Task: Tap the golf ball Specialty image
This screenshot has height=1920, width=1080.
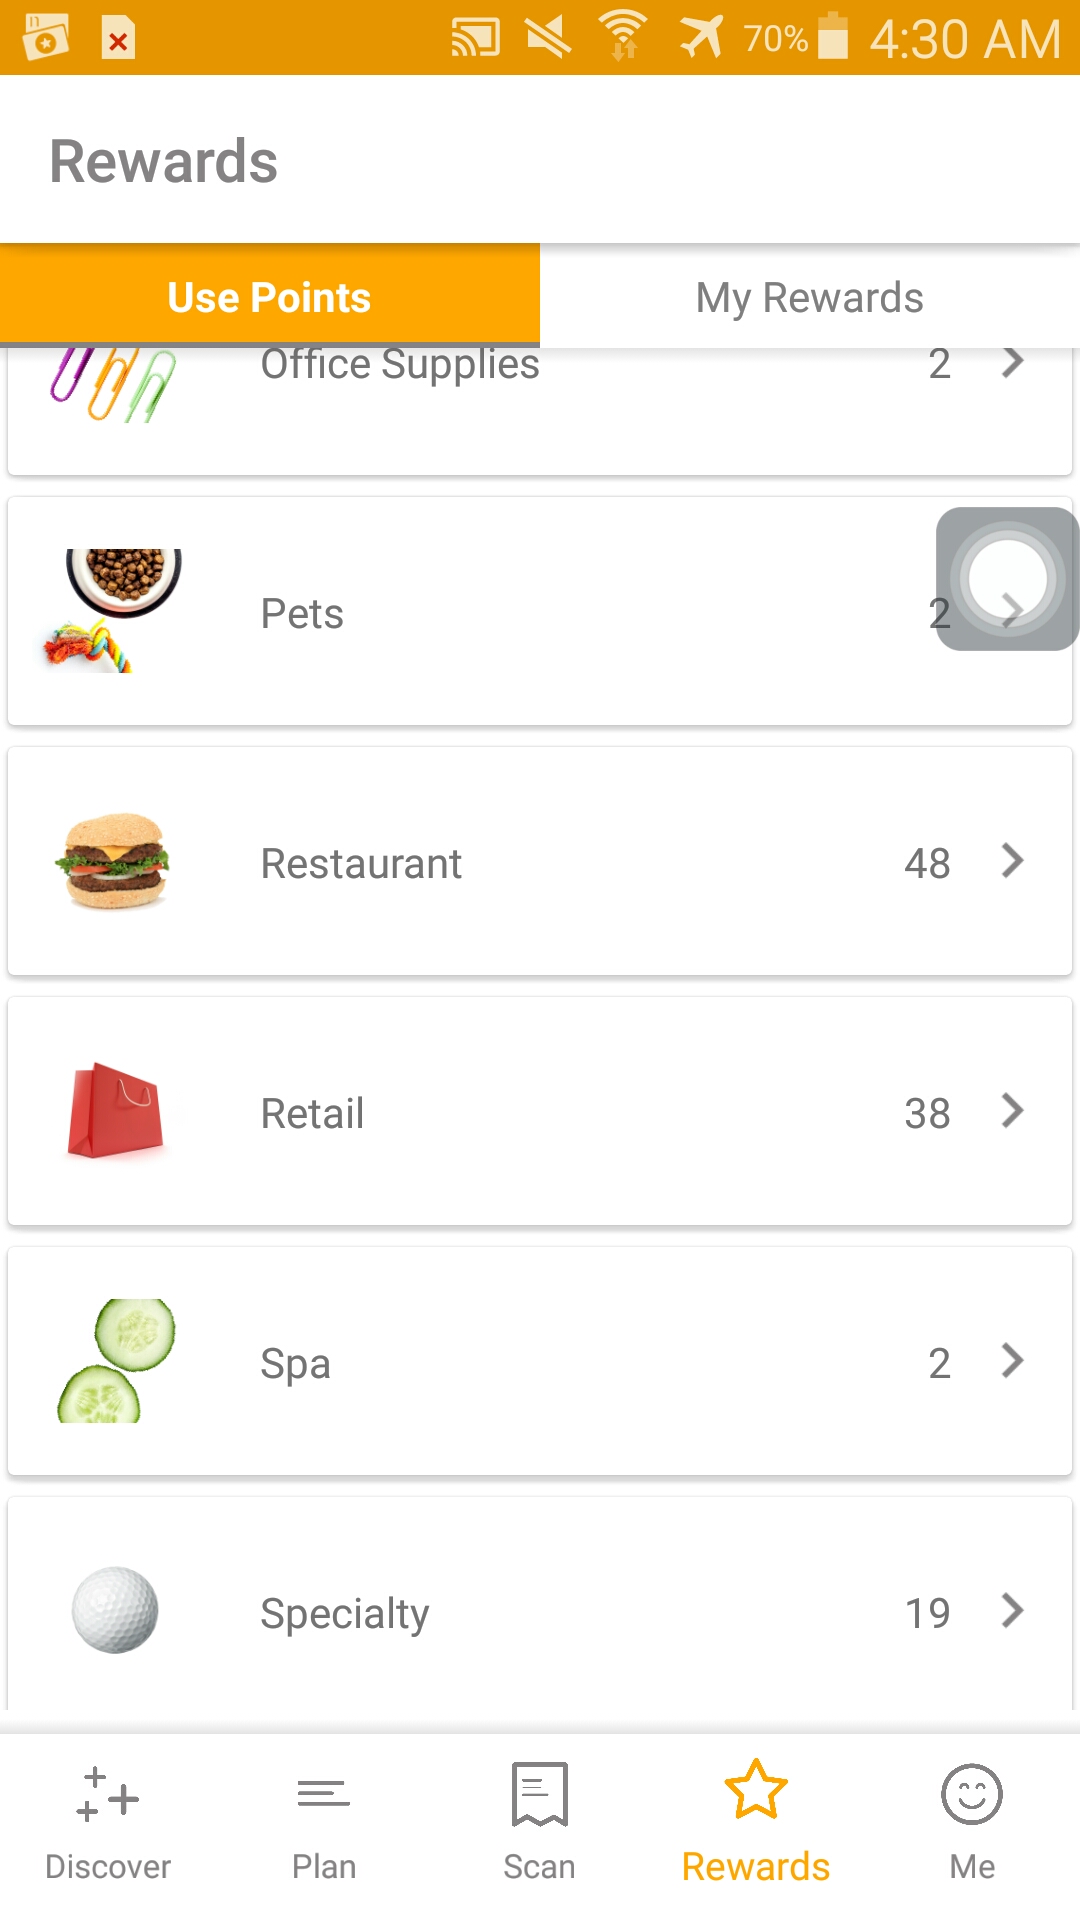Action: pos(115,1610)
